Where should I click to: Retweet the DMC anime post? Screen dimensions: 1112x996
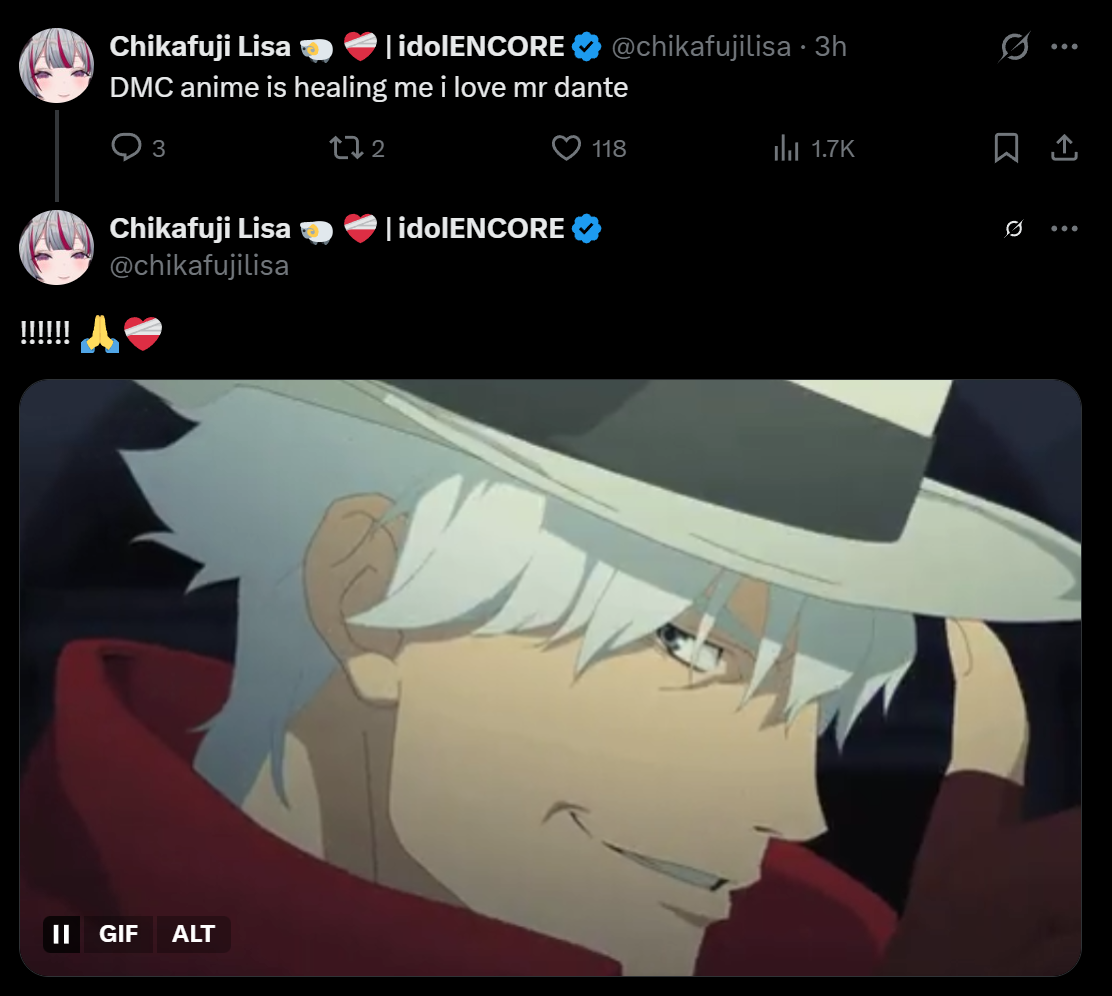[346, 148]
